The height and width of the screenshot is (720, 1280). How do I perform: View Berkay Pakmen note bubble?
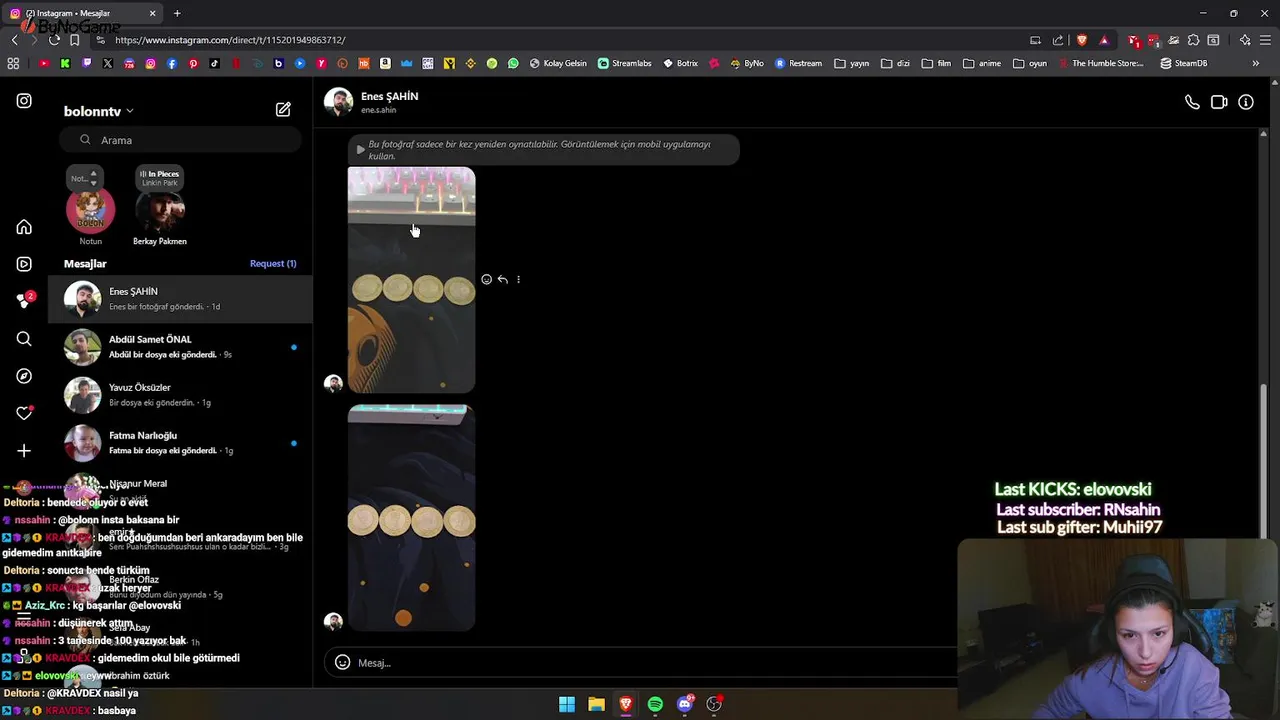point(160,178)
